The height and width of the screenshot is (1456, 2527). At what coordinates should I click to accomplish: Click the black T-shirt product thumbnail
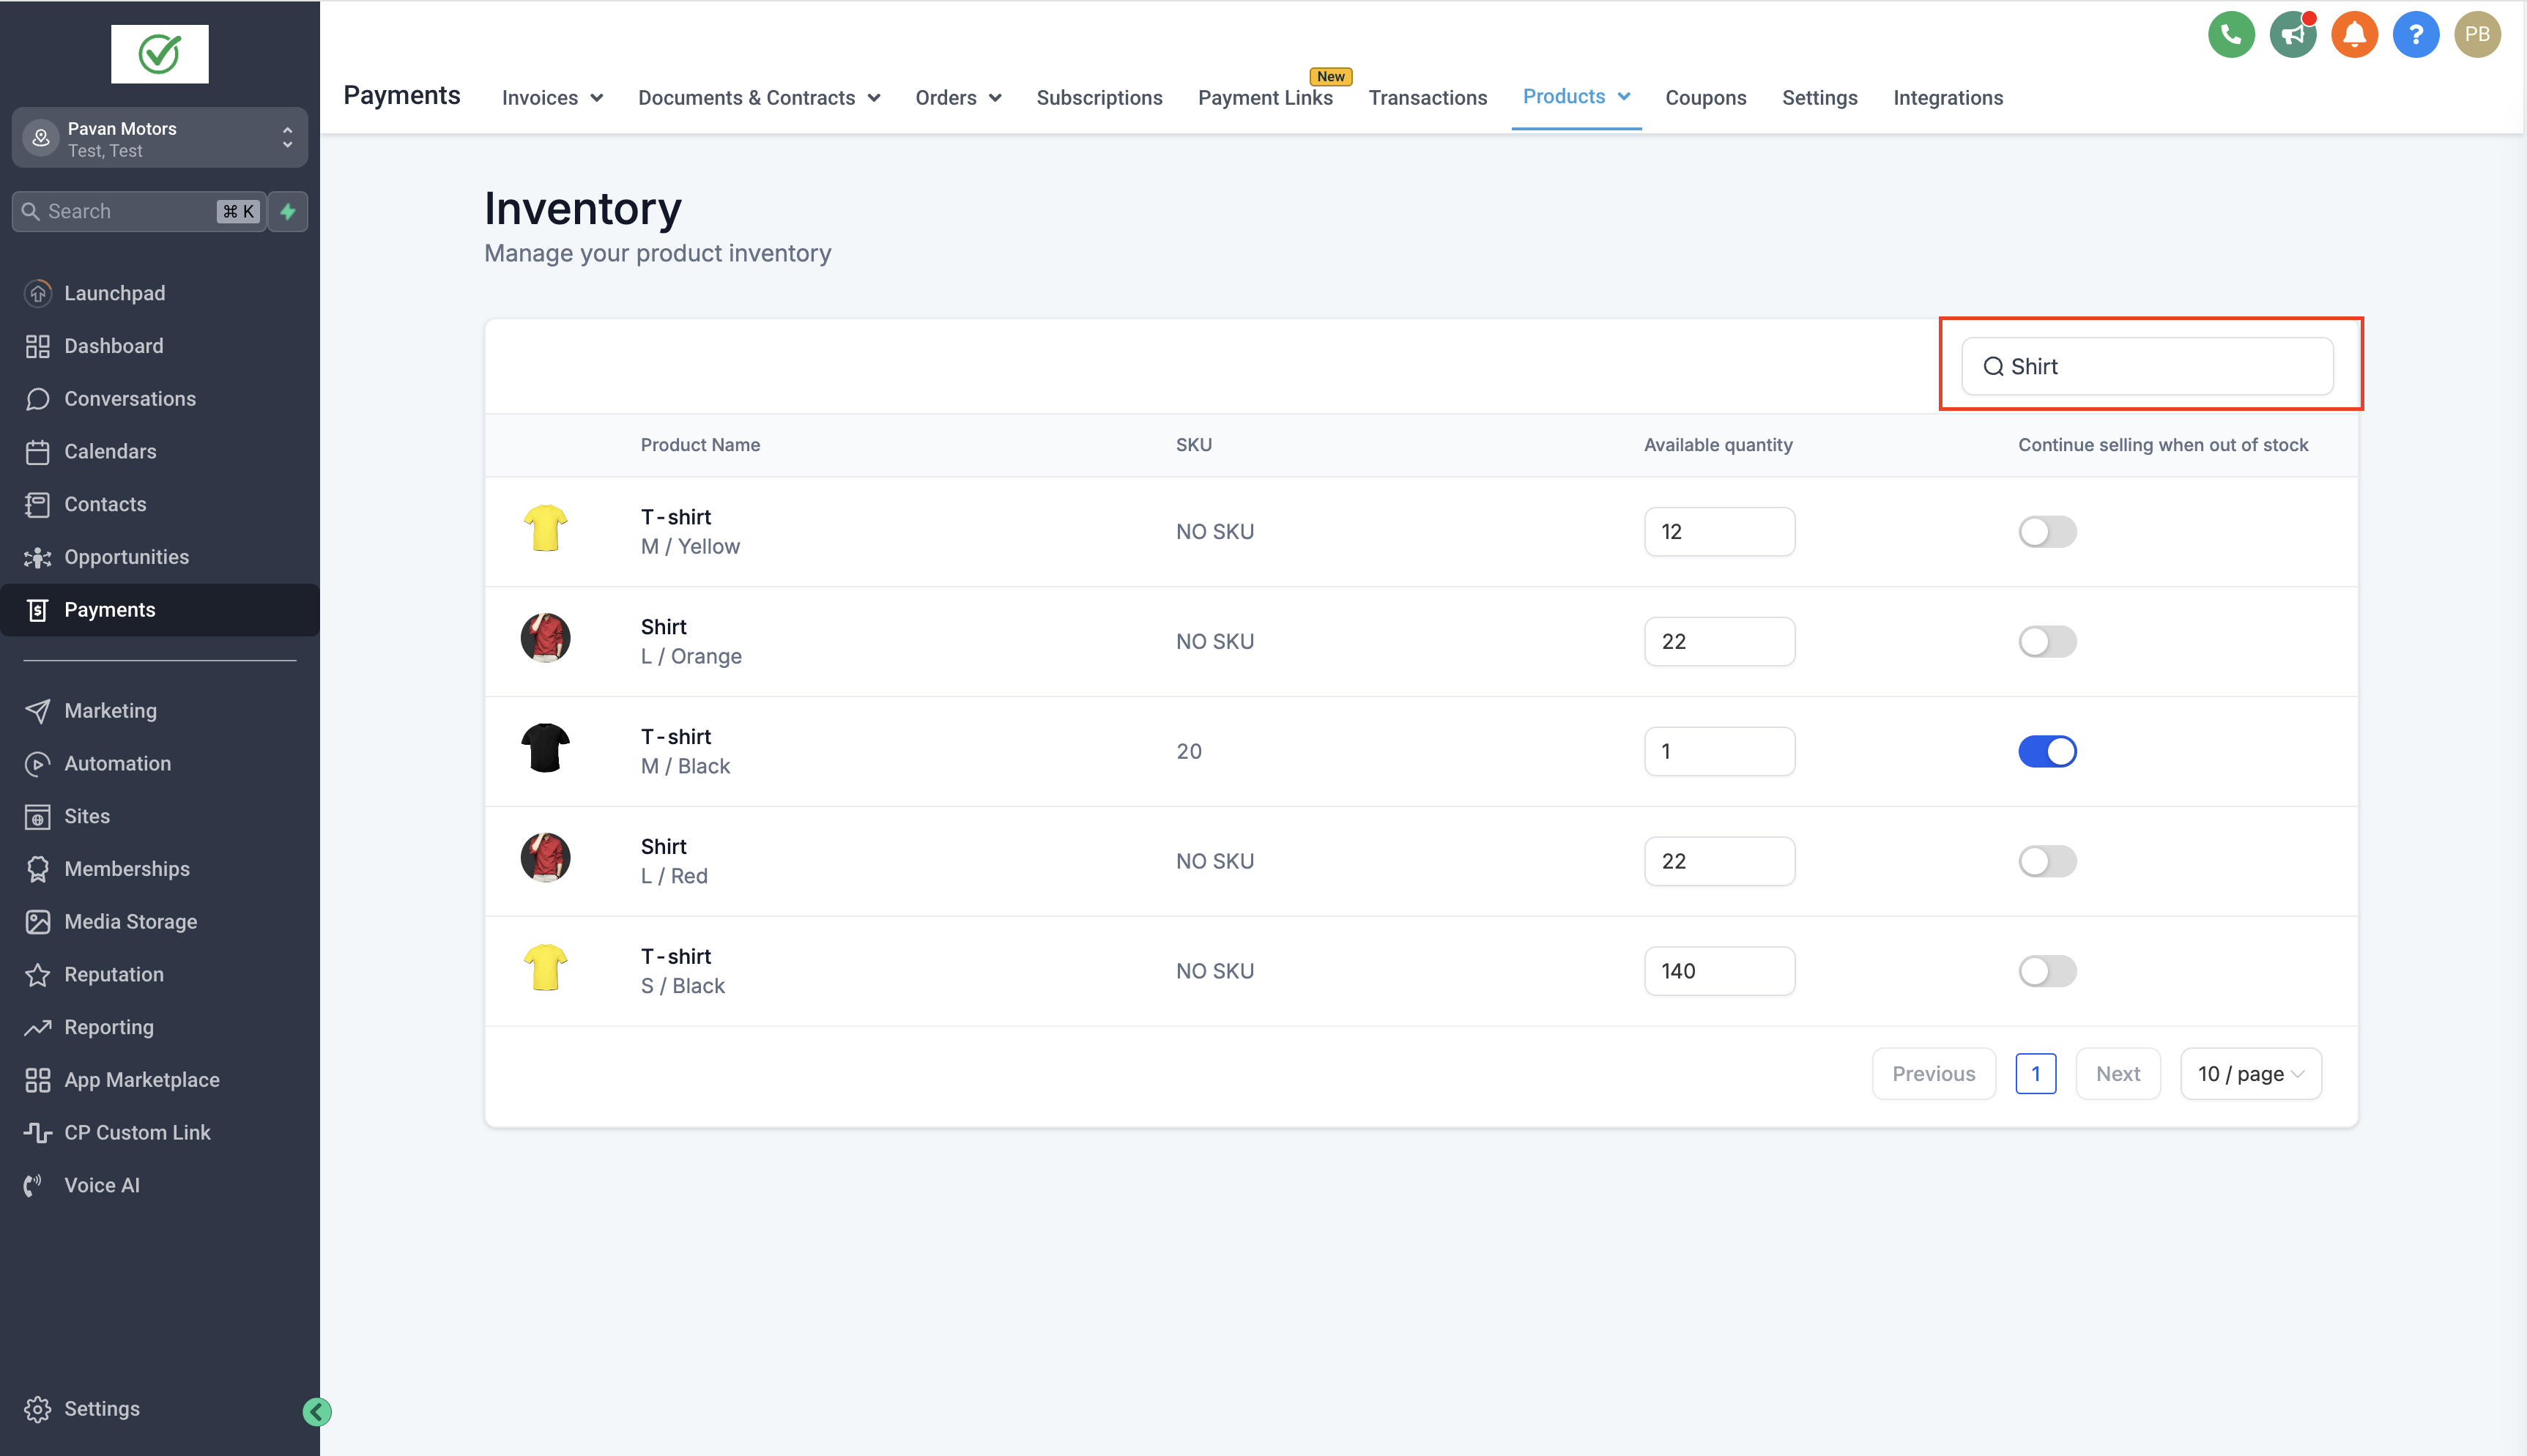545,749
